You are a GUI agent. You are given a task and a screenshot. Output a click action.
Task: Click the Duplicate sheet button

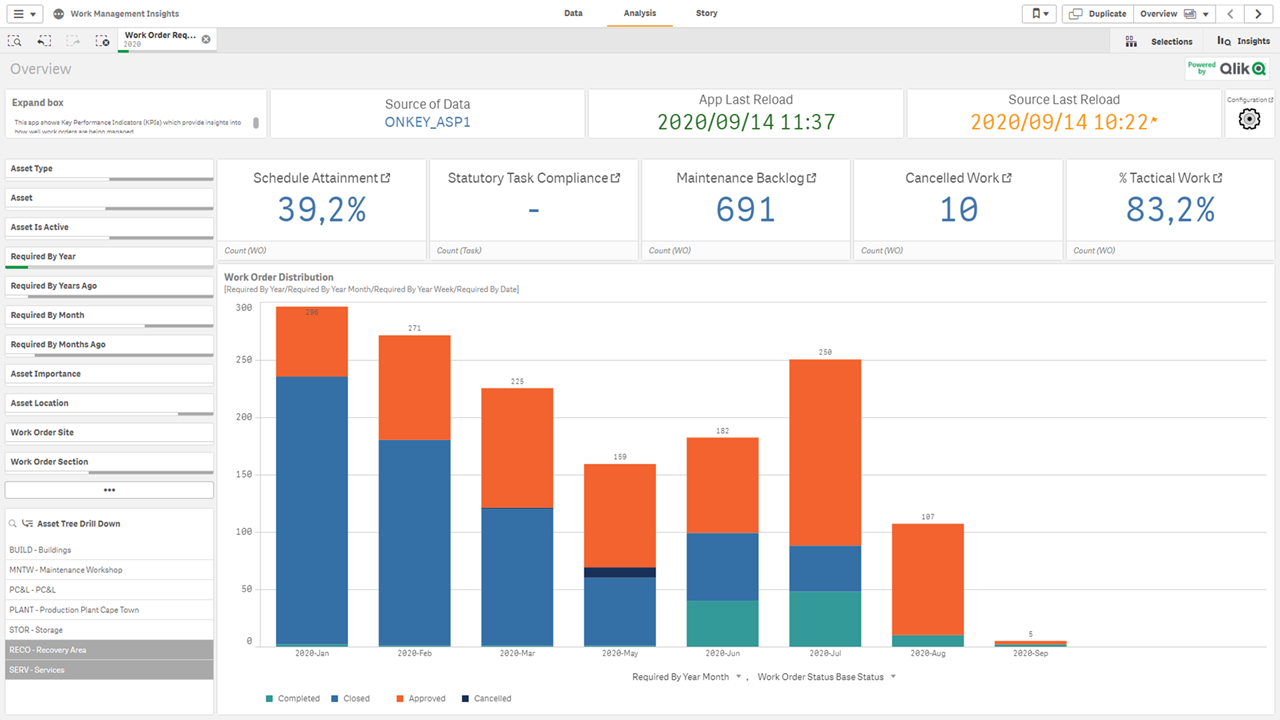(1098, 14)
